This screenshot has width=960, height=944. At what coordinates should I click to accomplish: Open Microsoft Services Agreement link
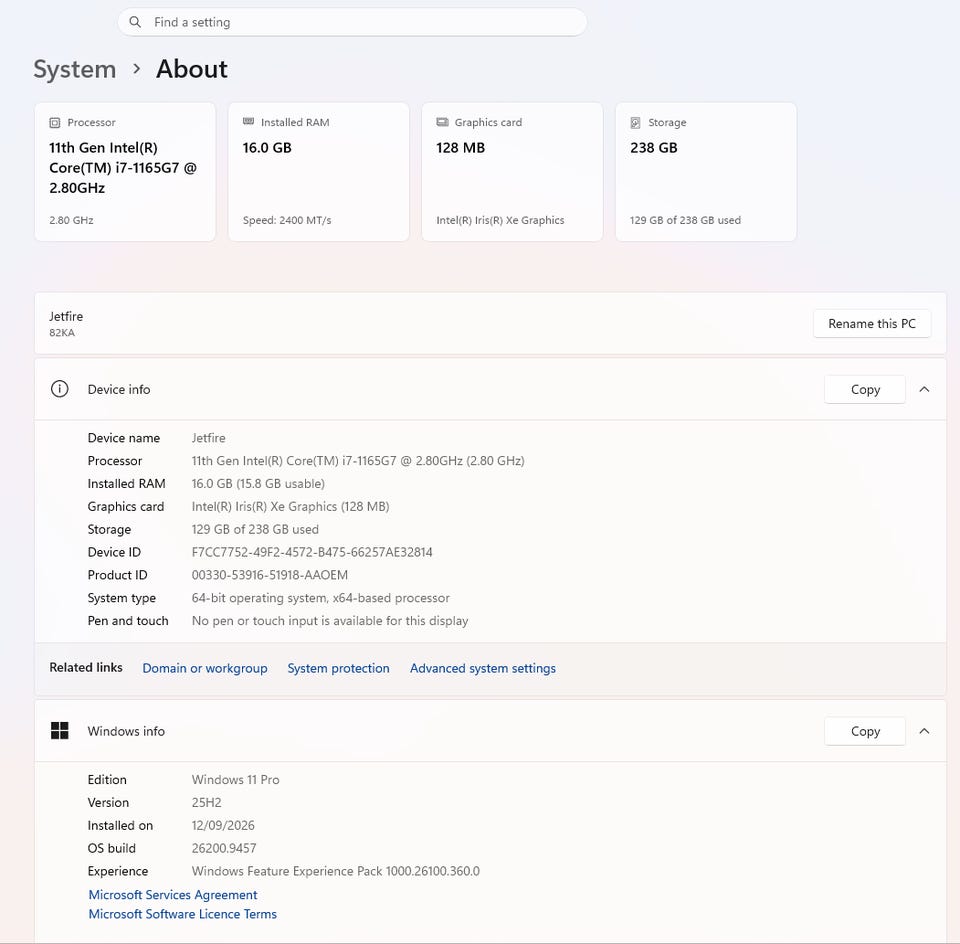[173, 894]
